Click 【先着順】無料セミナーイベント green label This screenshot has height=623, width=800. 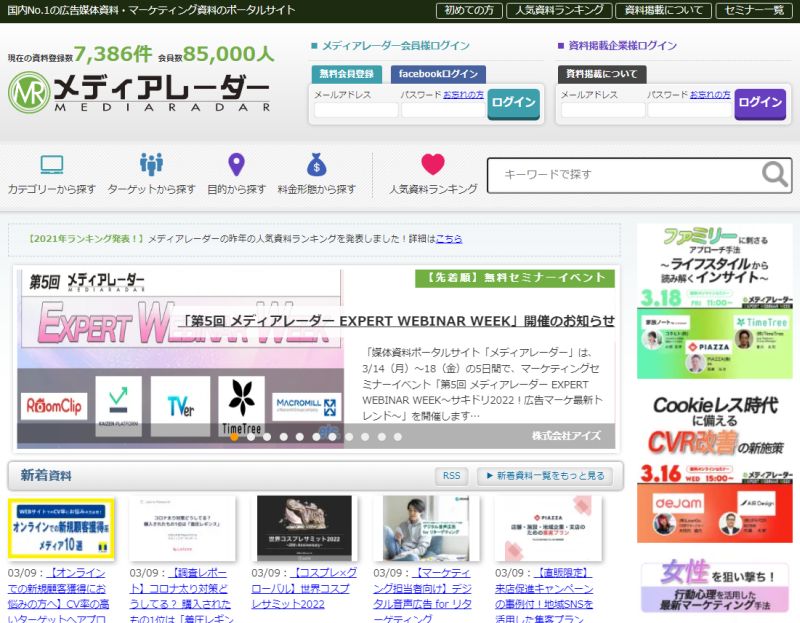515,278
